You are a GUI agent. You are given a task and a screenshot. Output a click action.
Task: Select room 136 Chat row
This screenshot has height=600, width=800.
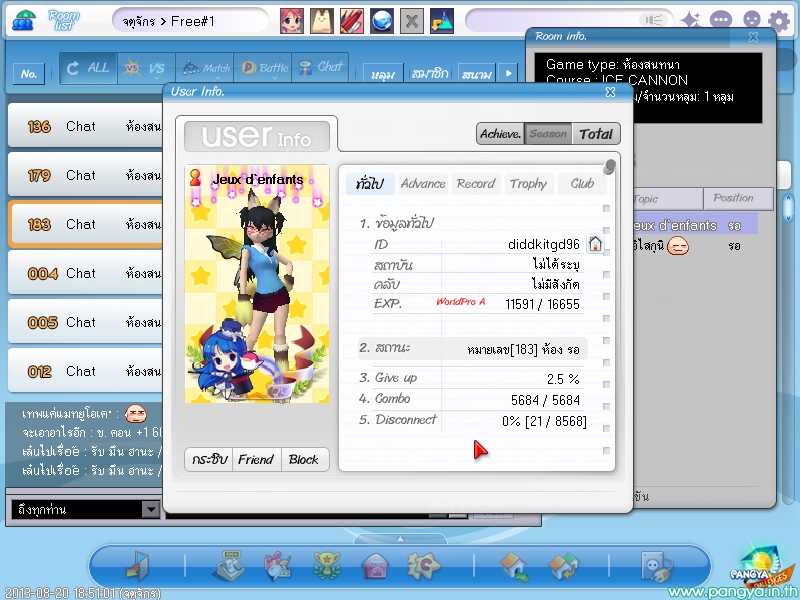[86, 126]
